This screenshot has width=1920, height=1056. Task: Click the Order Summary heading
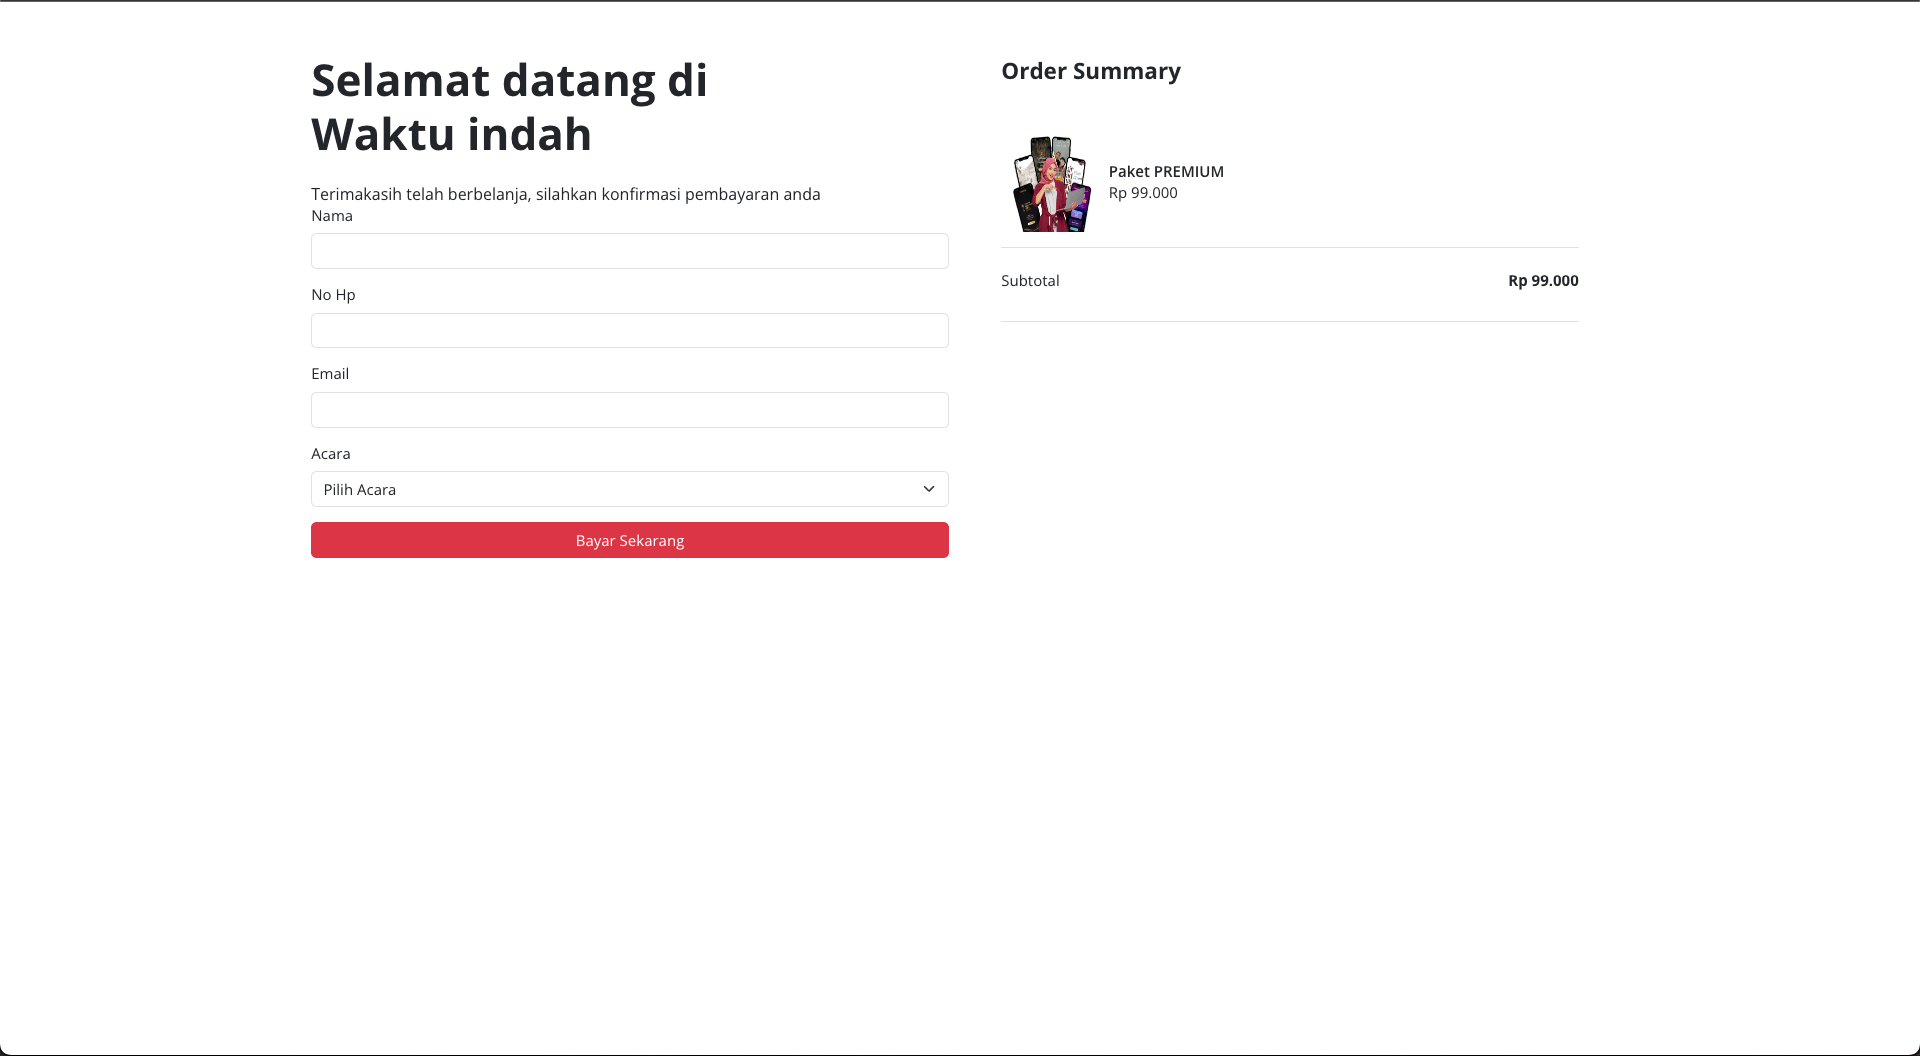pos(1091,71)
